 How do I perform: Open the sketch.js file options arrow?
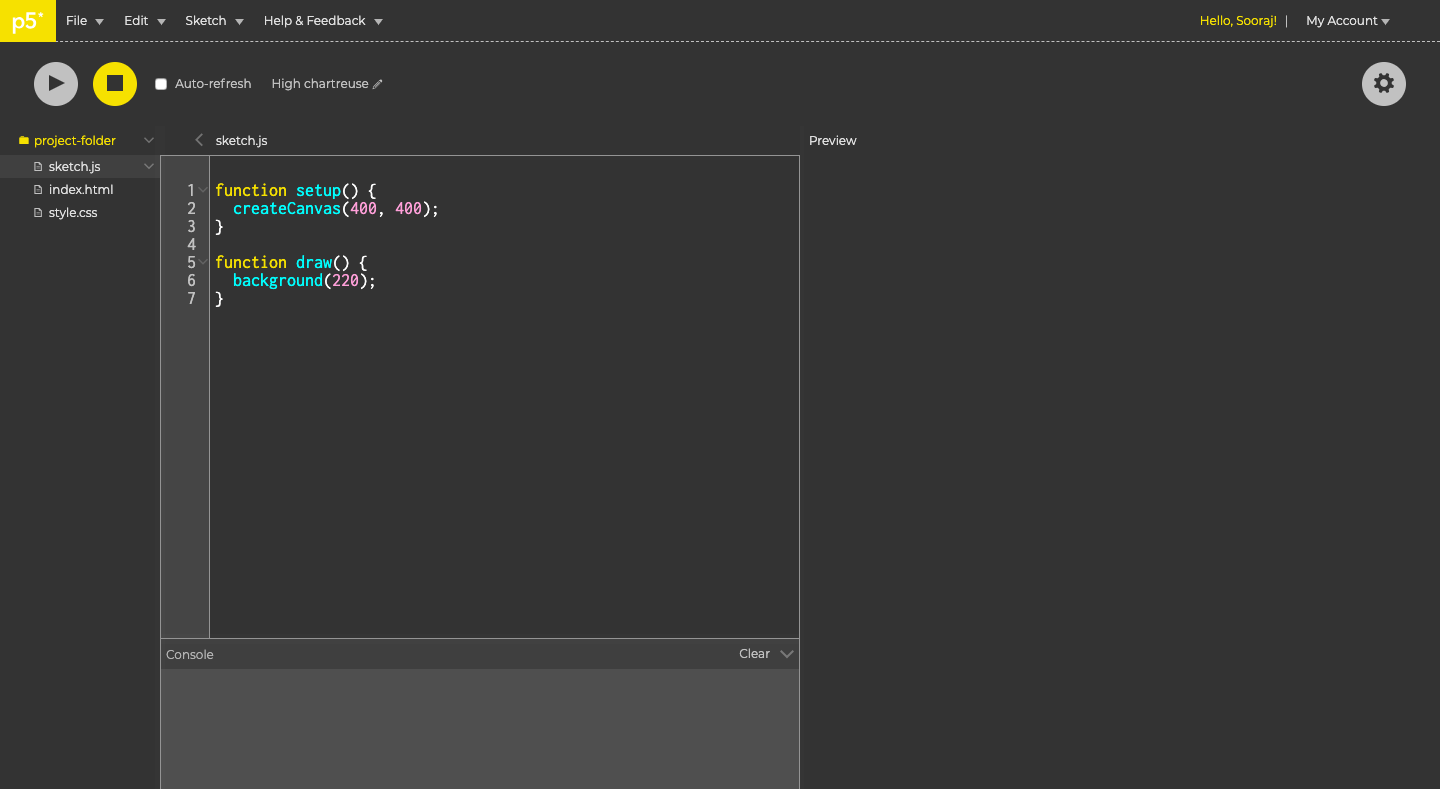[x=149, y=166]
